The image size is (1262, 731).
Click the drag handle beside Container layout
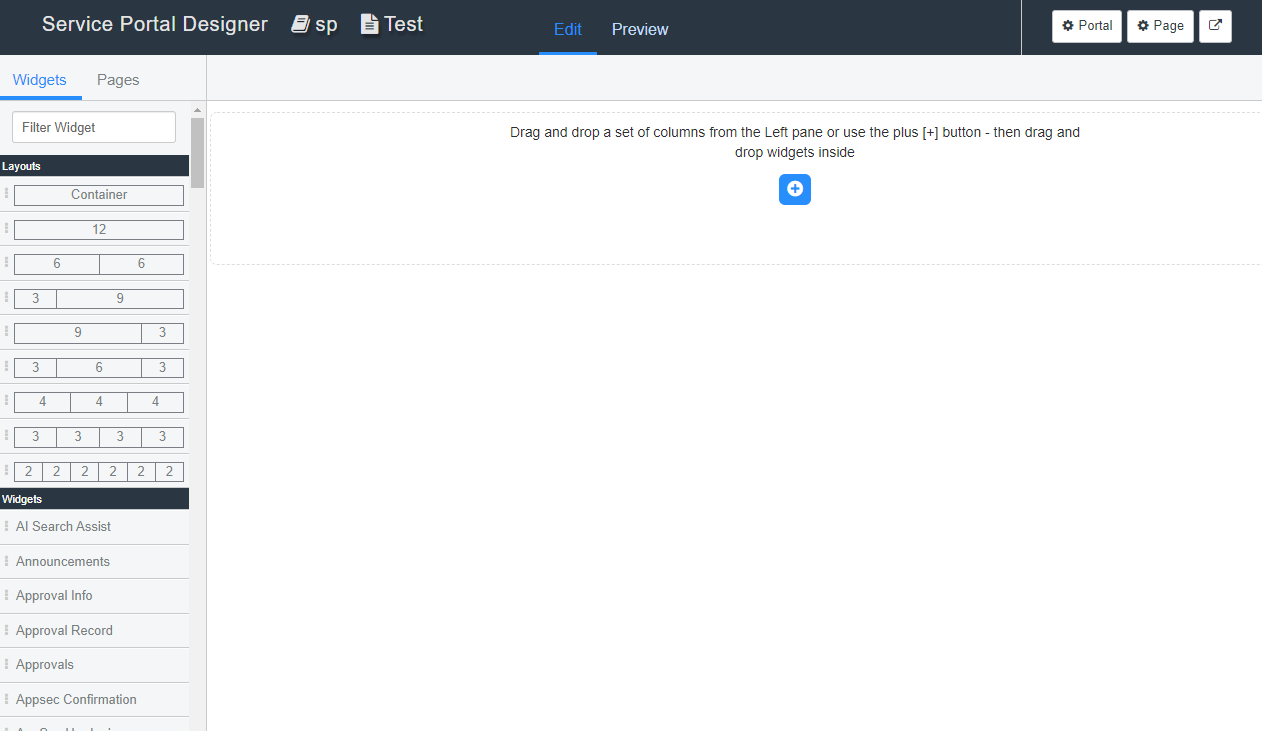coord(6,195)
